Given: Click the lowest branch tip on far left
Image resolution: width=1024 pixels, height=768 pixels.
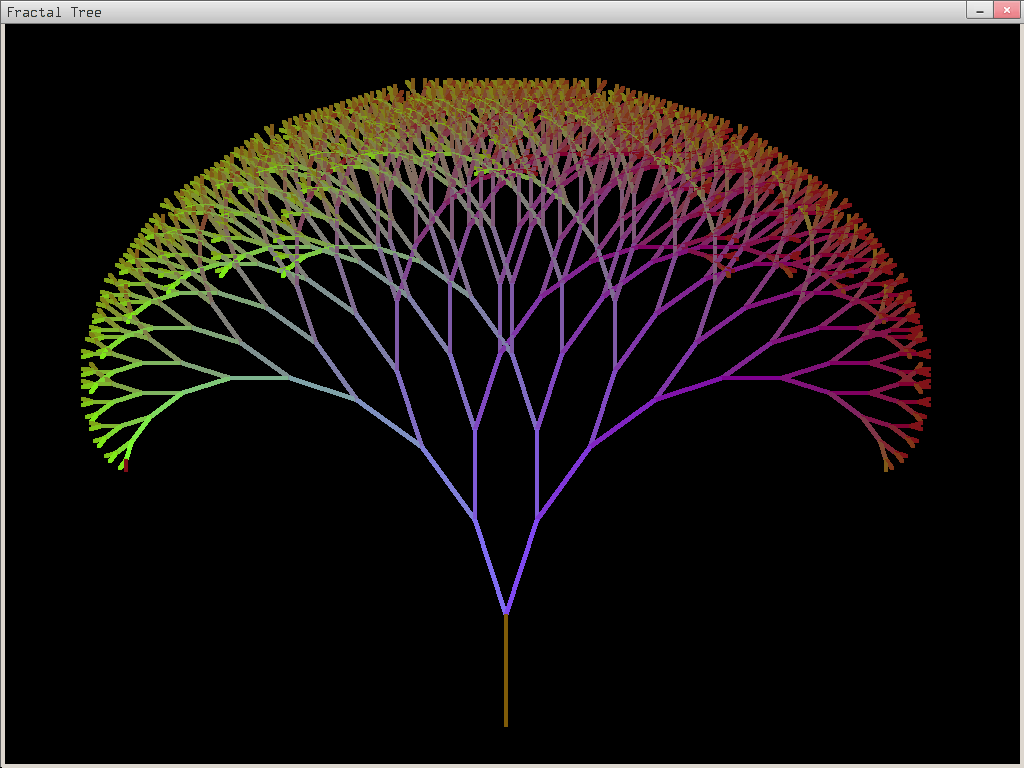Looking at the screenshot, I should (125, 466).
